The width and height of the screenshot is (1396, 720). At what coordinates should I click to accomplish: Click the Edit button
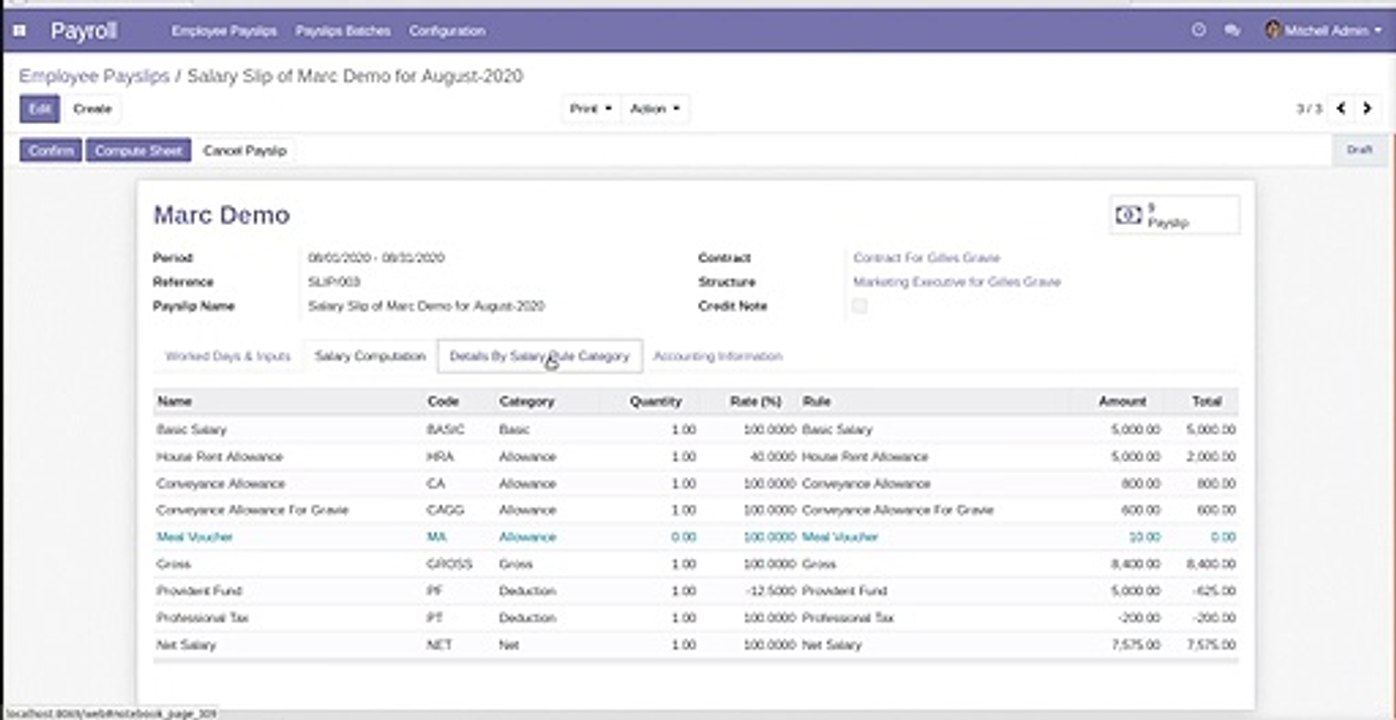coord(40,109)
